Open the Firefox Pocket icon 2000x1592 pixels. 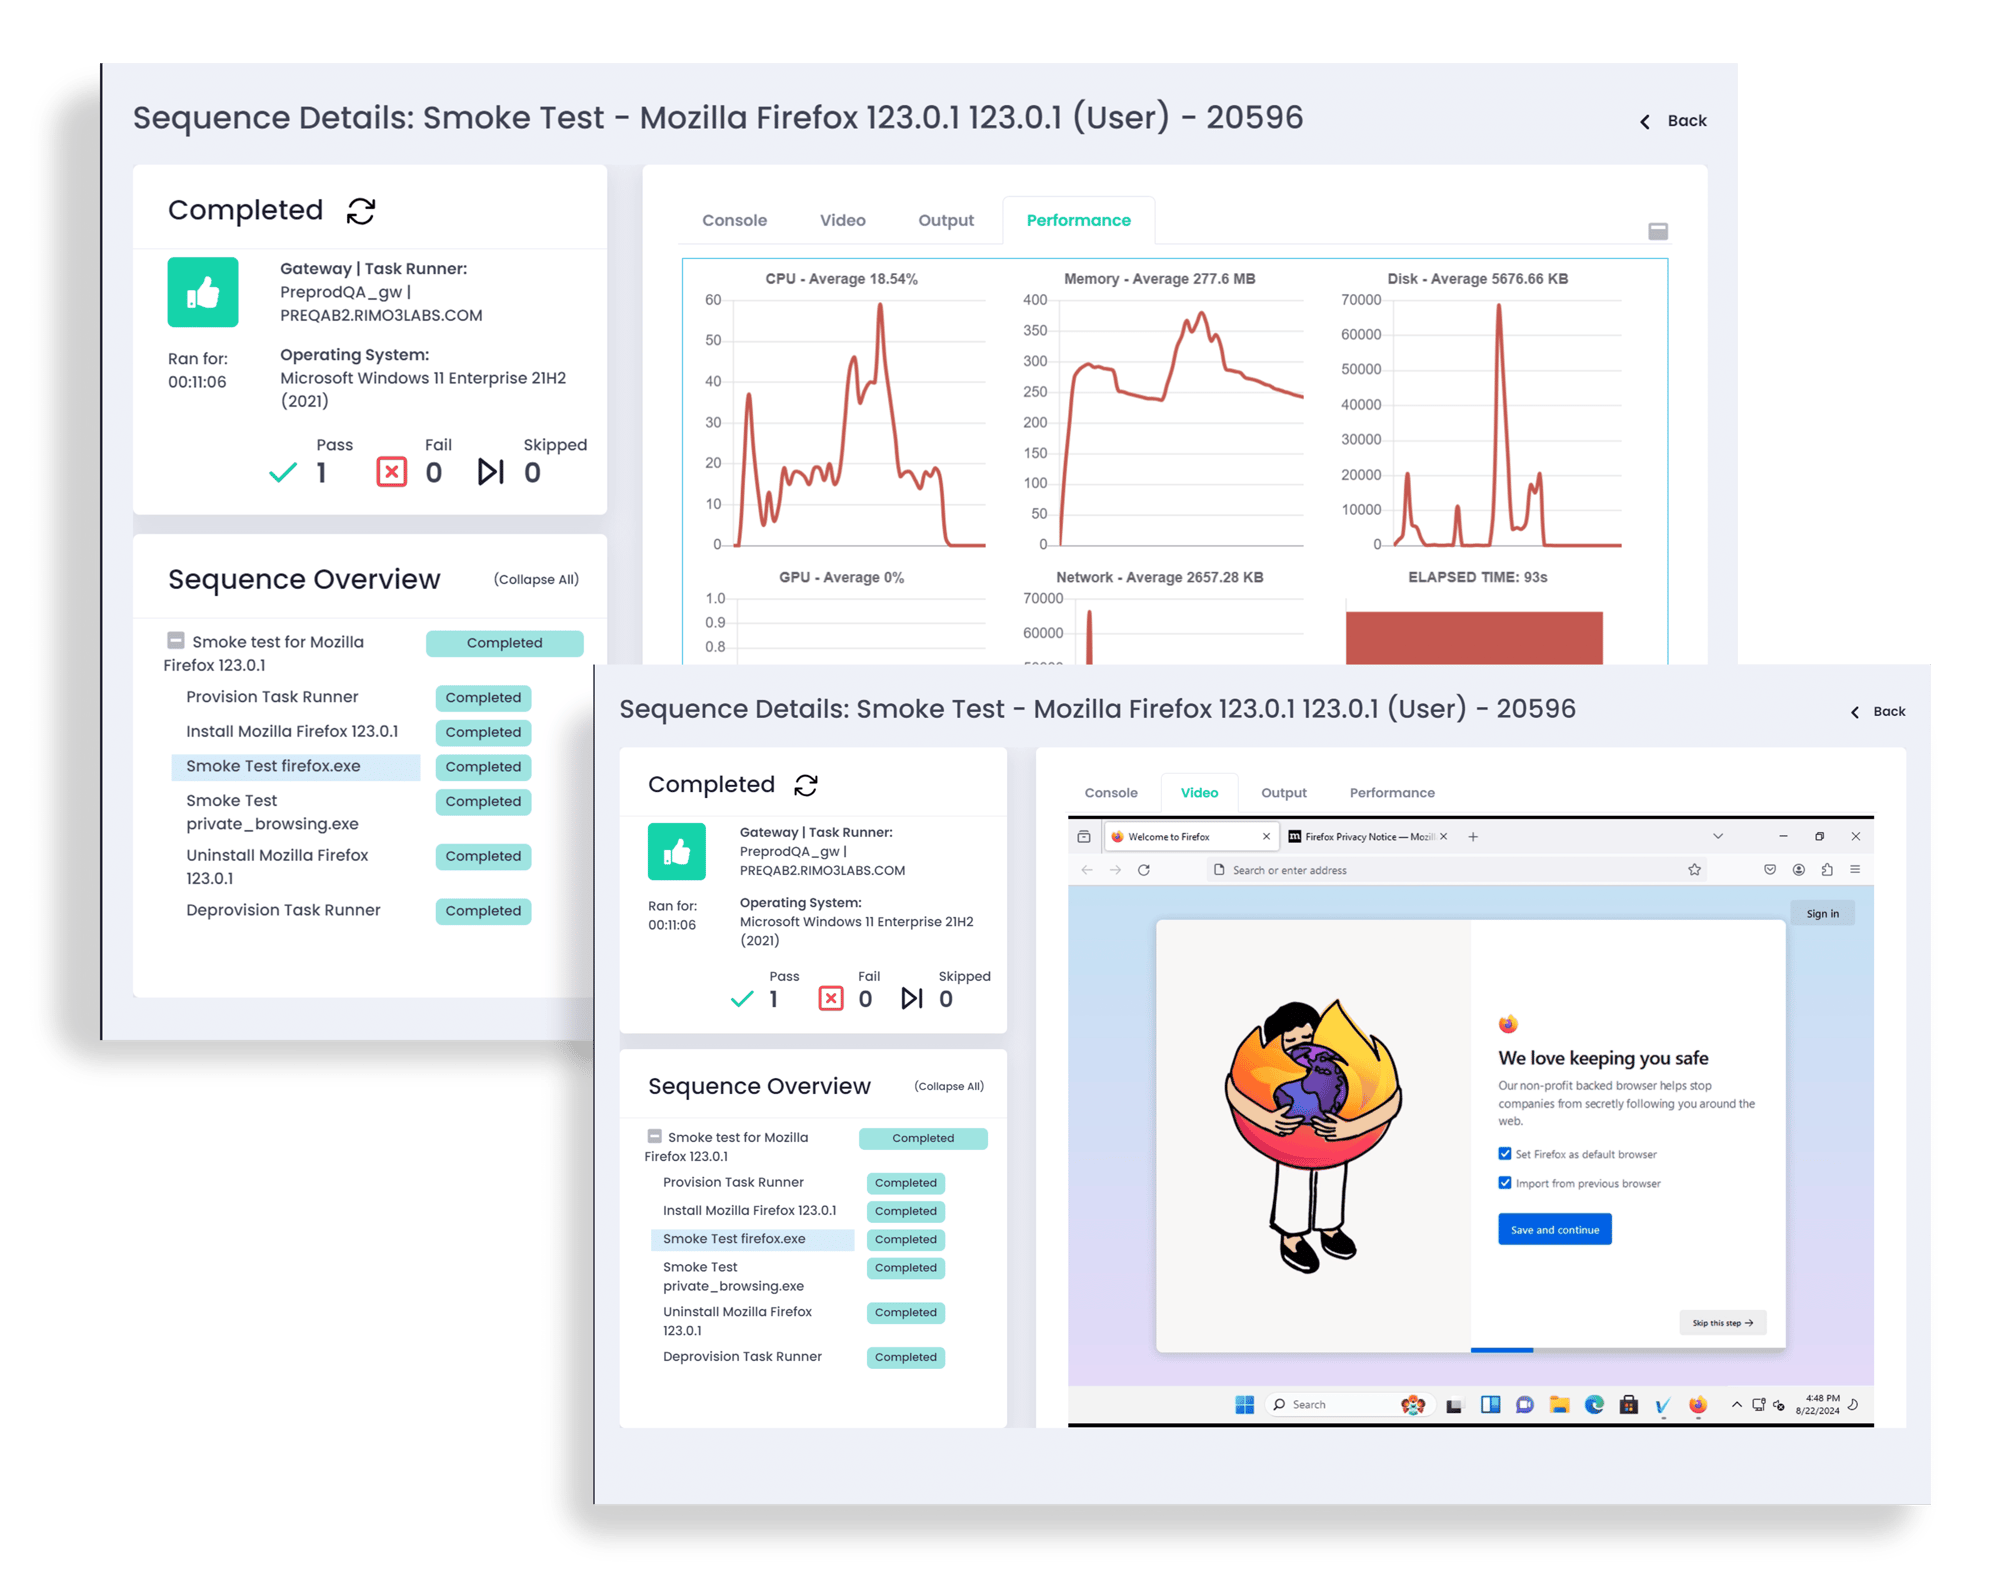(1770, 870)
